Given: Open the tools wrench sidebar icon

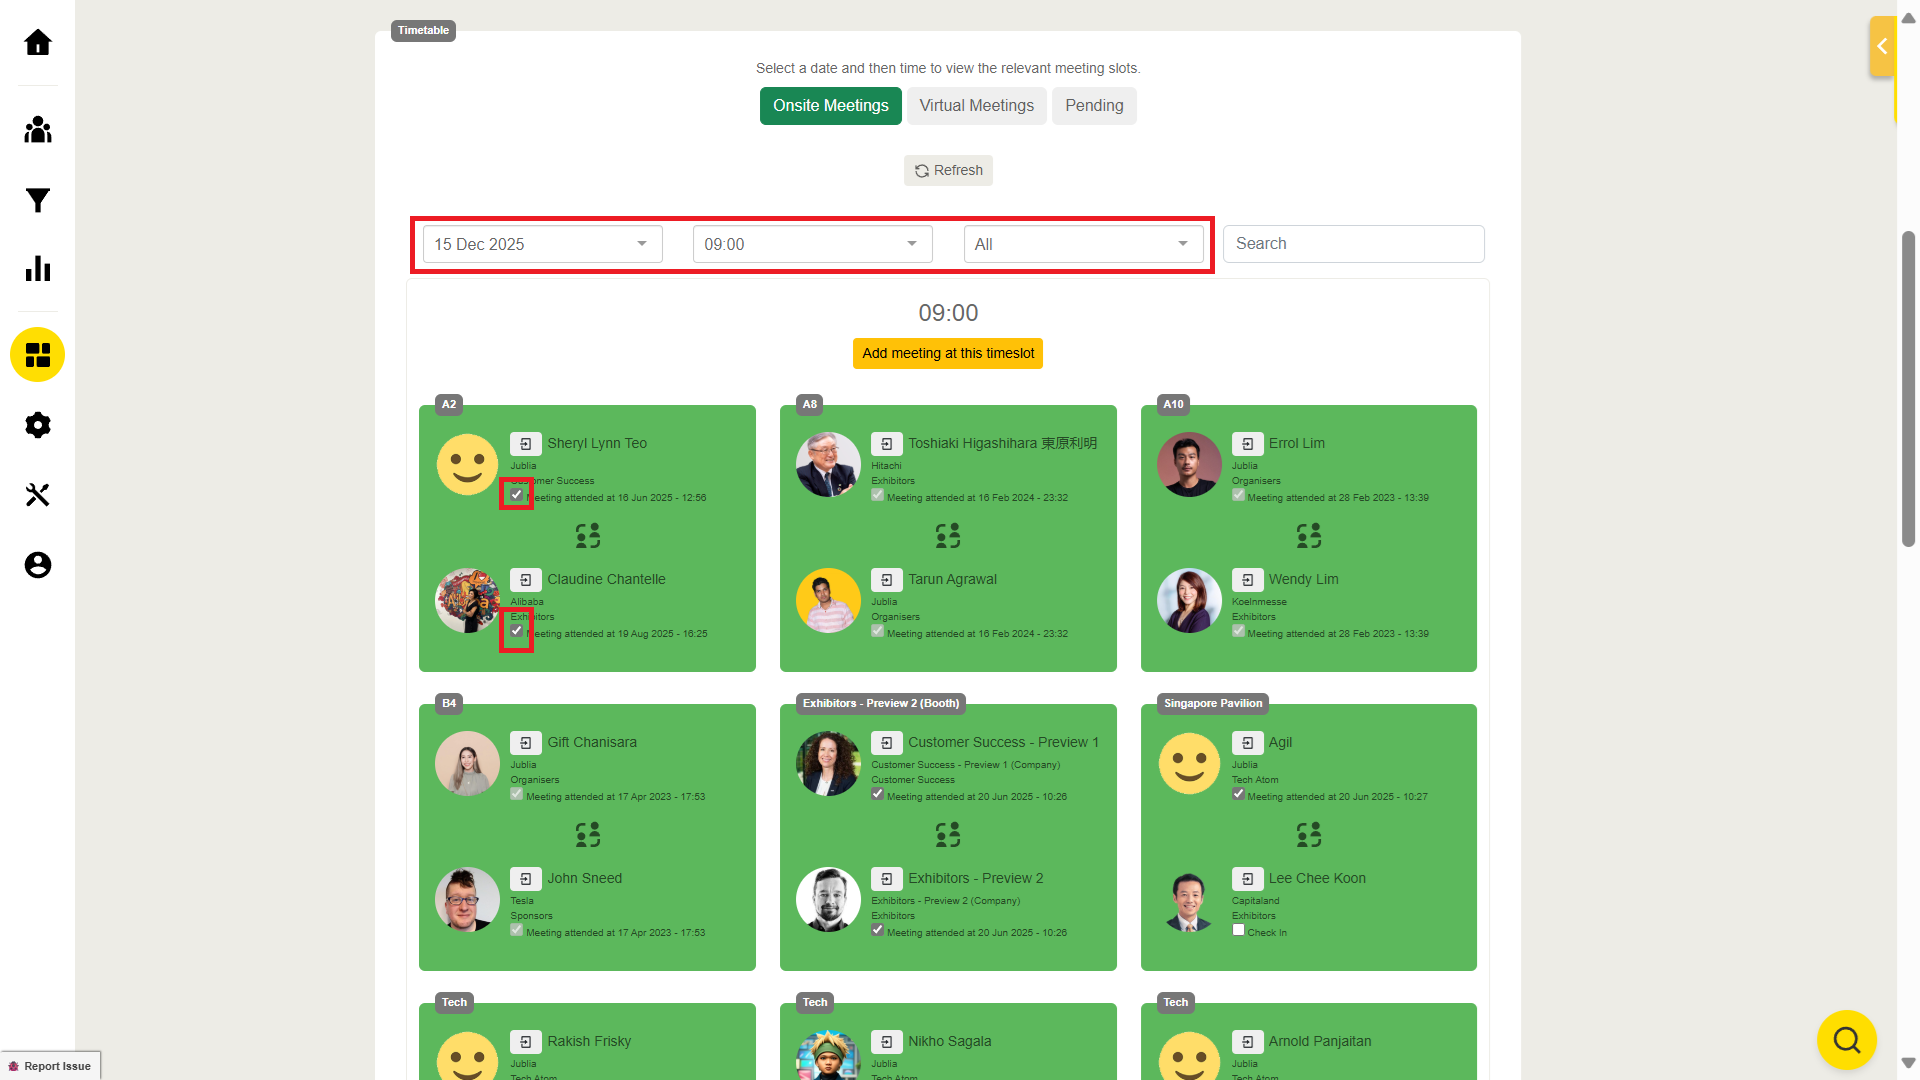Looking at the screenshot, I should click(x=38, y=495).
